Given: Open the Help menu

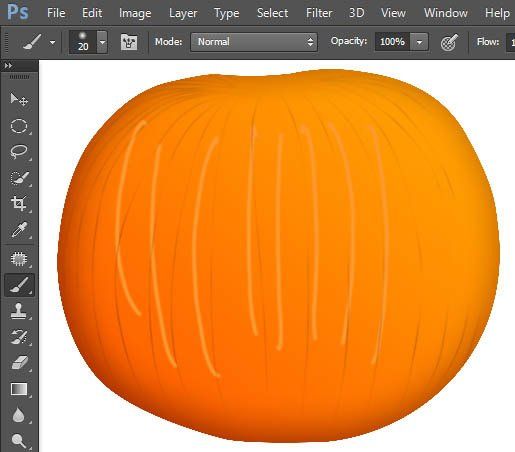Looking at the screenshot, I should click(497, 13).
